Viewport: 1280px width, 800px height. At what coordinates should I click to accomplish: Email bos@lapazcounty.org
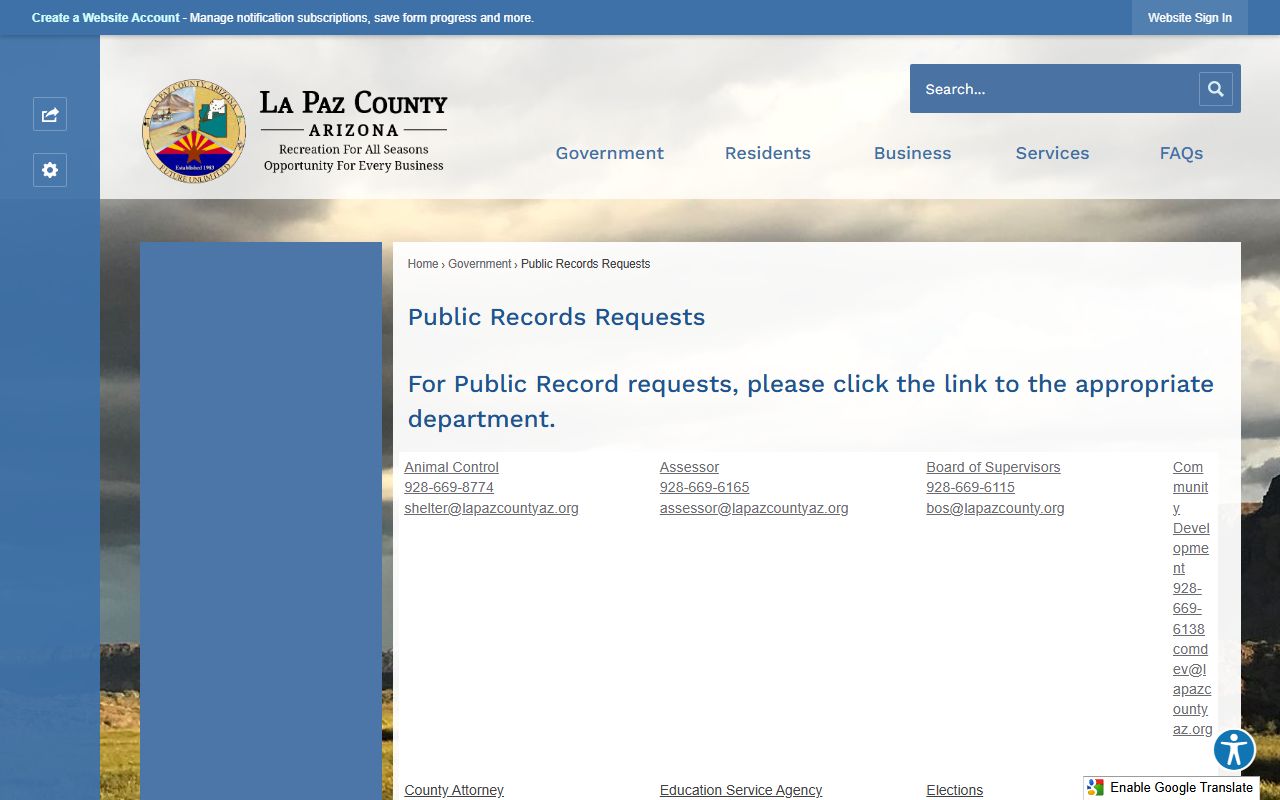[x=995, y=508]
